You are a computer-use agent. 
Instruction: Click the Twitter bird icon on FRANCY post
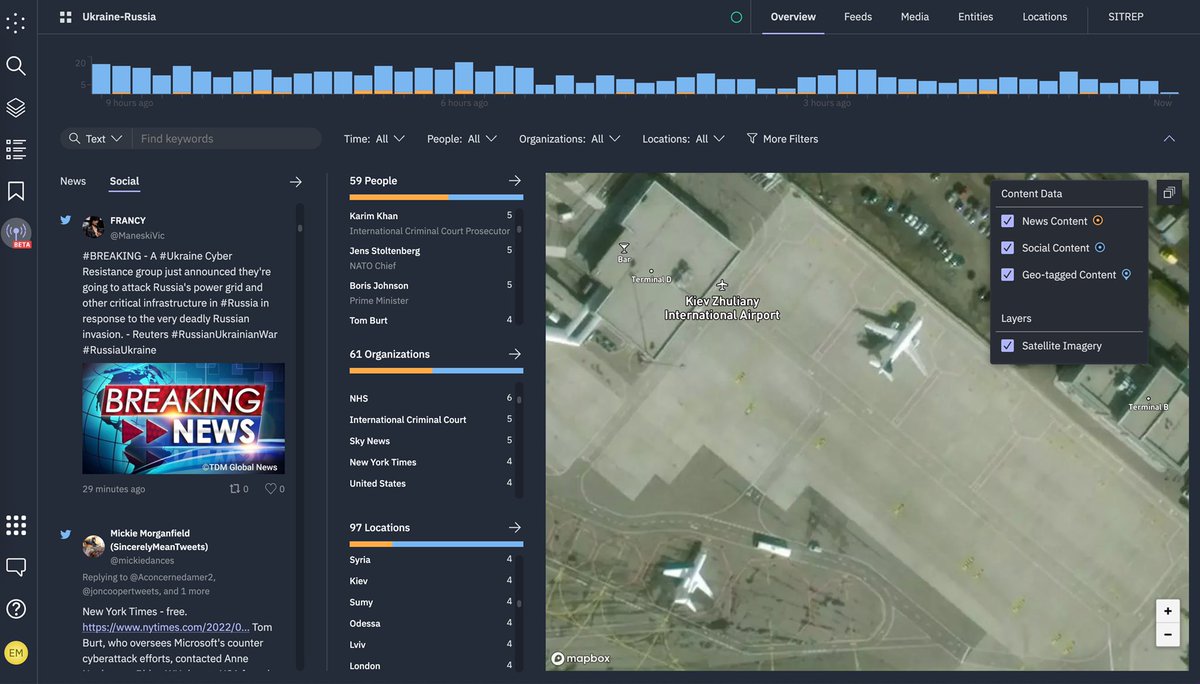66,220
